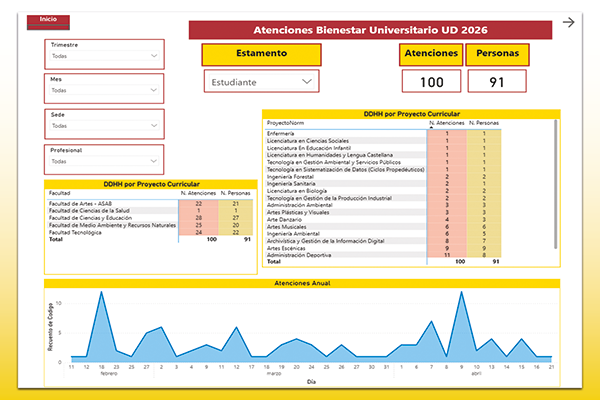
Task: Select the Facultad de Artes - ASAB row
Action: 150,204
